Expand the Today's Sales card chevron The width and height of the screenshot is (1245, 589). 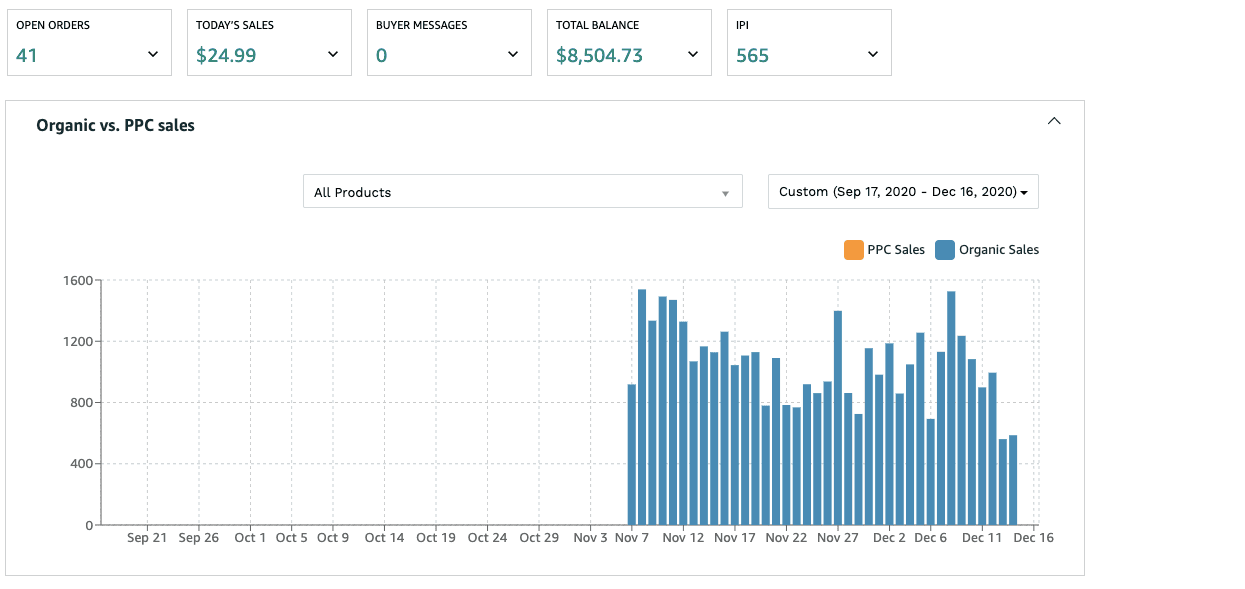coord(333,55)
